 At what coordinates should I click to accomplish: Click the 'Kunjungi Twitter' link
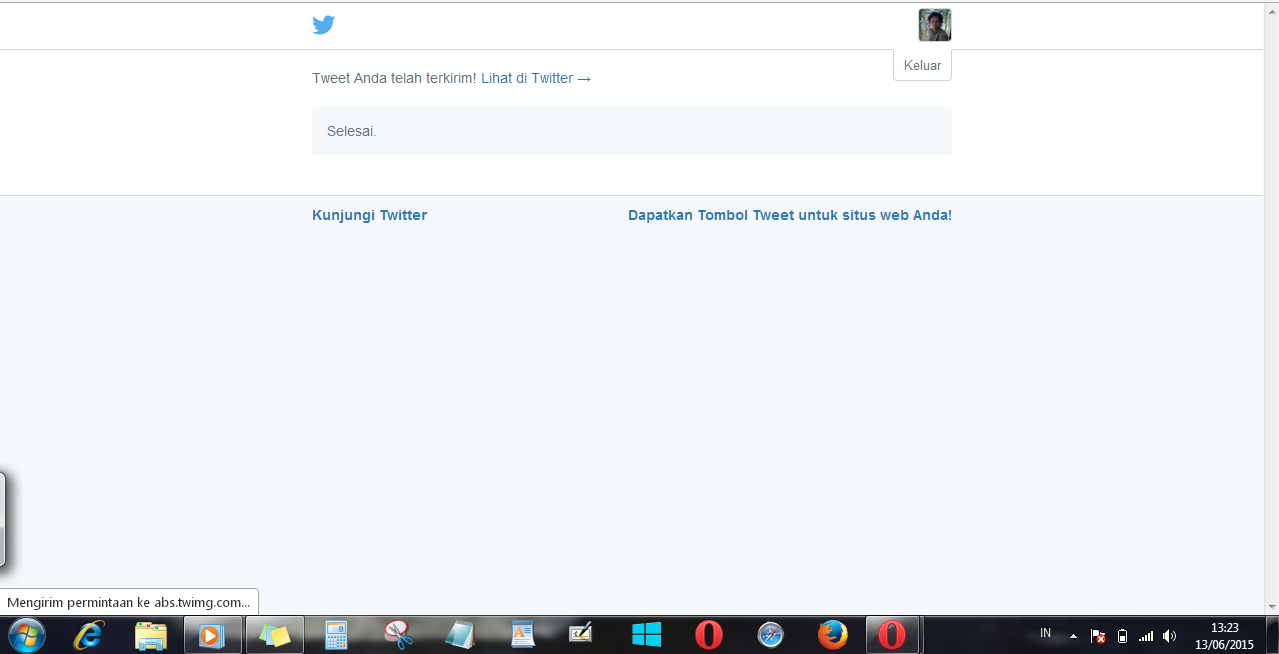point(369,215)
